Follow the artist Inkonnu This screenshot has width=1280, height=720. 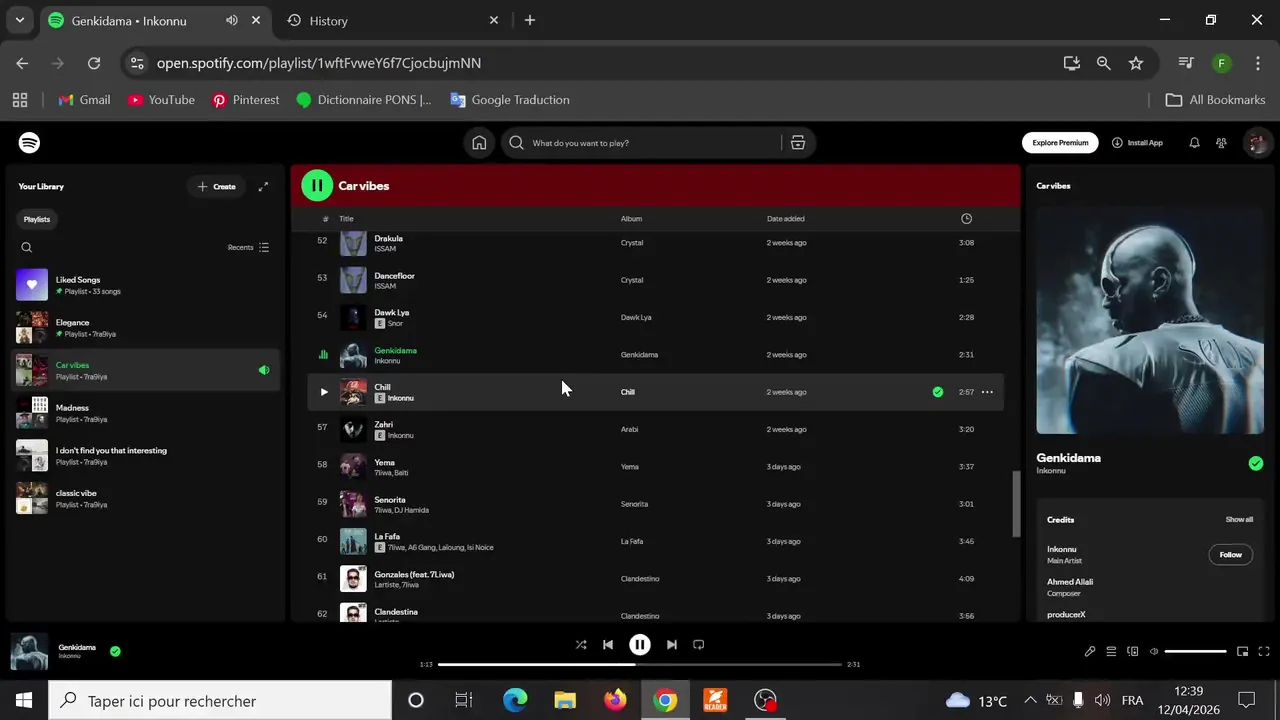tap(1230, 555)
